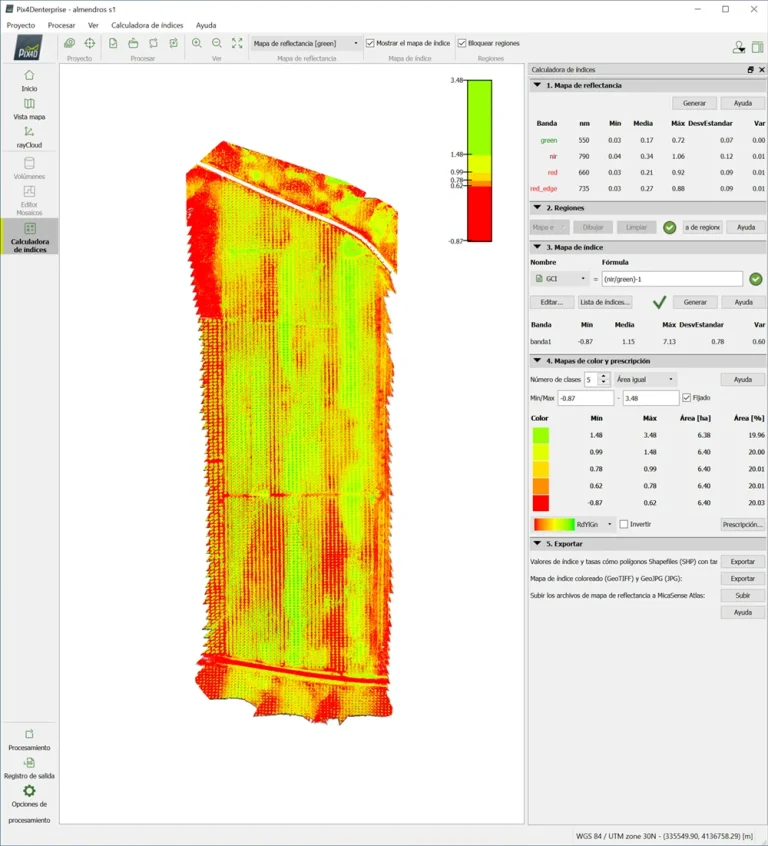Open the Inicio home view
Screen dimensions: 768x846
29,80
